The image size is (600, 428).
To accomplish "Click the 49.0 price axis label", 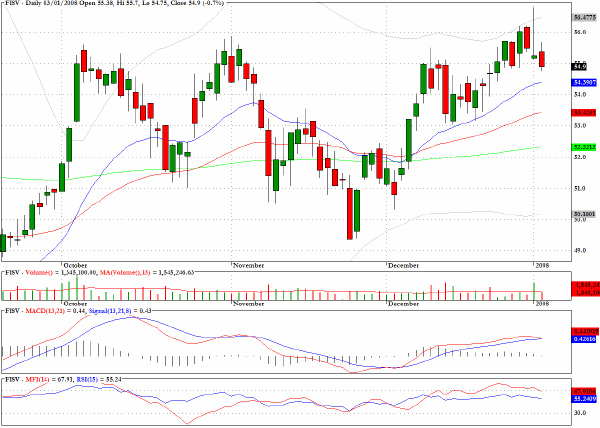I will coord(580,251).
